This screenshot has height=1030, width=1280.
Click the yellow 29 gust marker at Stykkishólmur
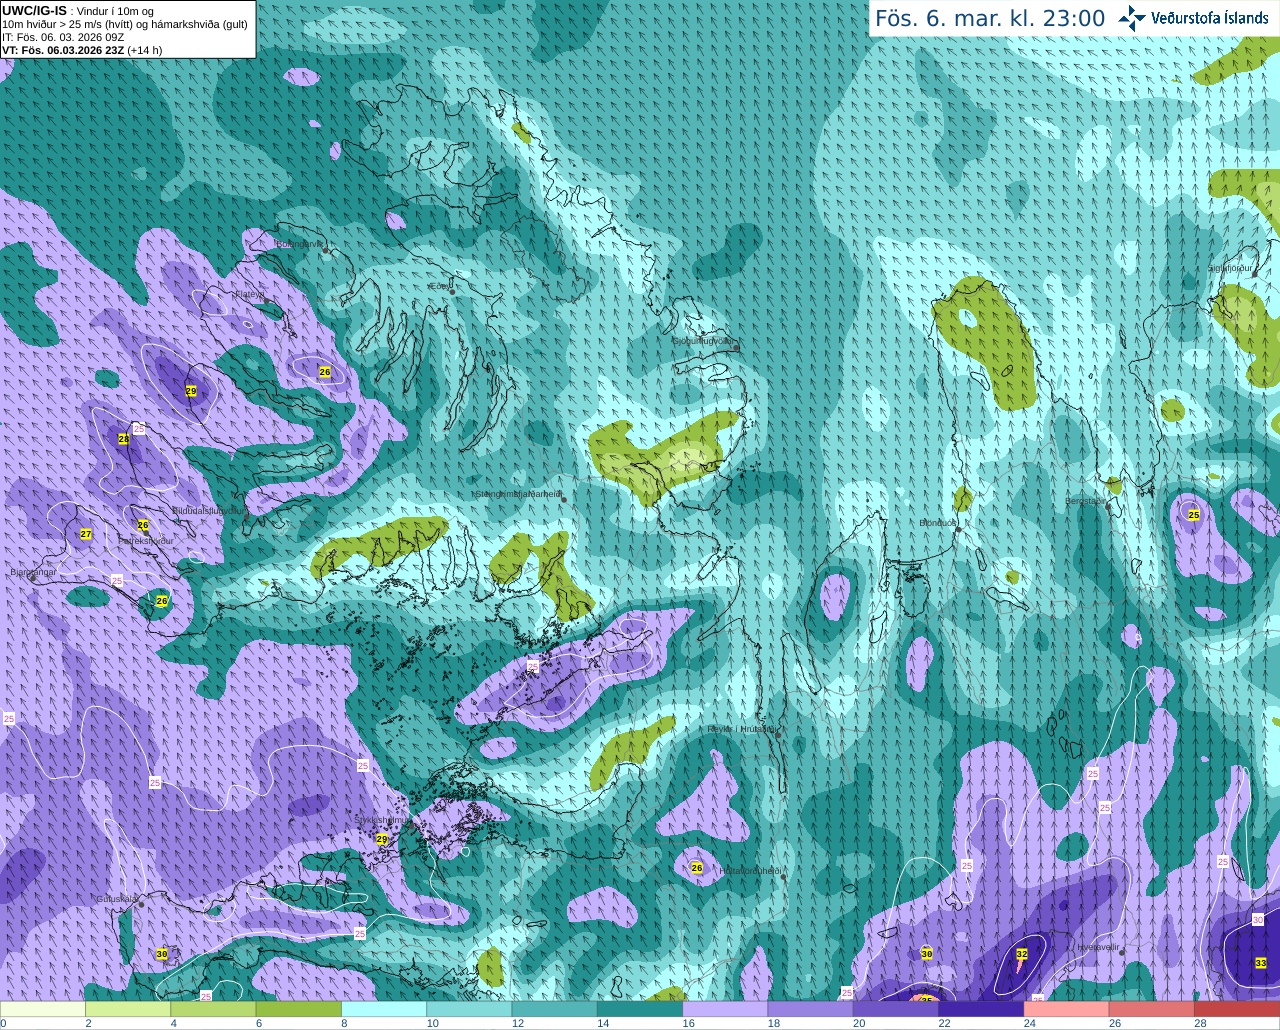pyautogui.click(x=382, y=839)
